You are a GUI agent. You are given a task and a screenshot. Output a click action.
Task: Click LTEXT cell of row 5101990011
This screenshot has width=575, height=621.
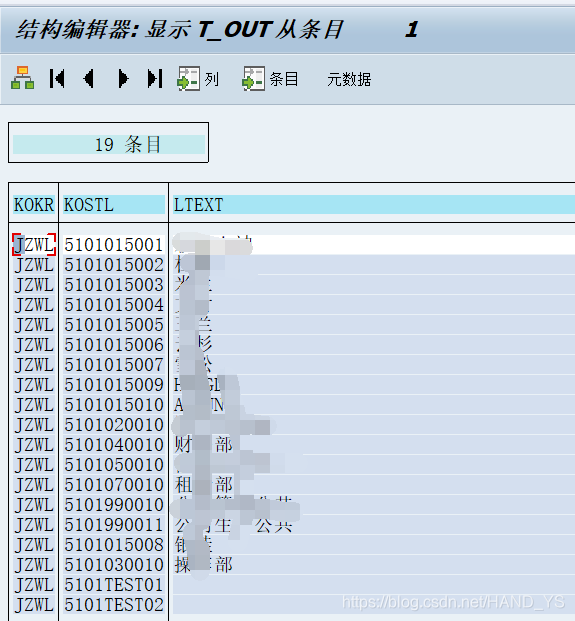coord(374,525)
